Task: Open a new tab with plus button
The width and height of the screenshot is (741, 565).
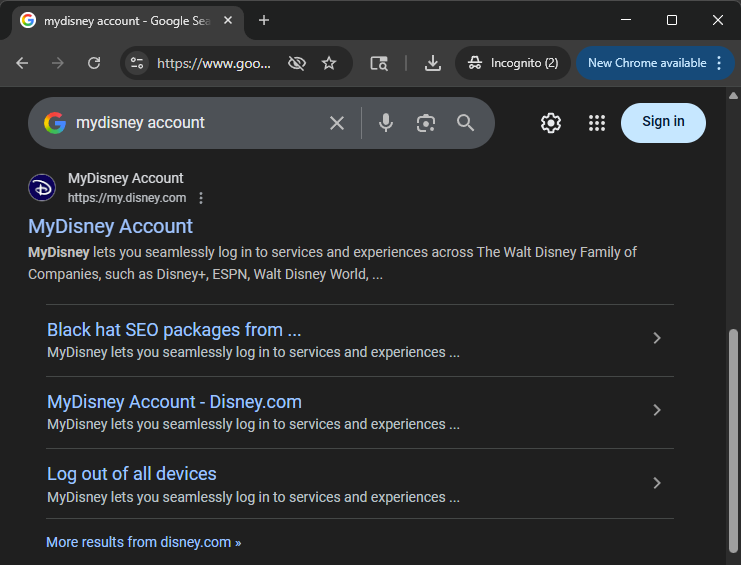Action: click(x=264, y=20)
